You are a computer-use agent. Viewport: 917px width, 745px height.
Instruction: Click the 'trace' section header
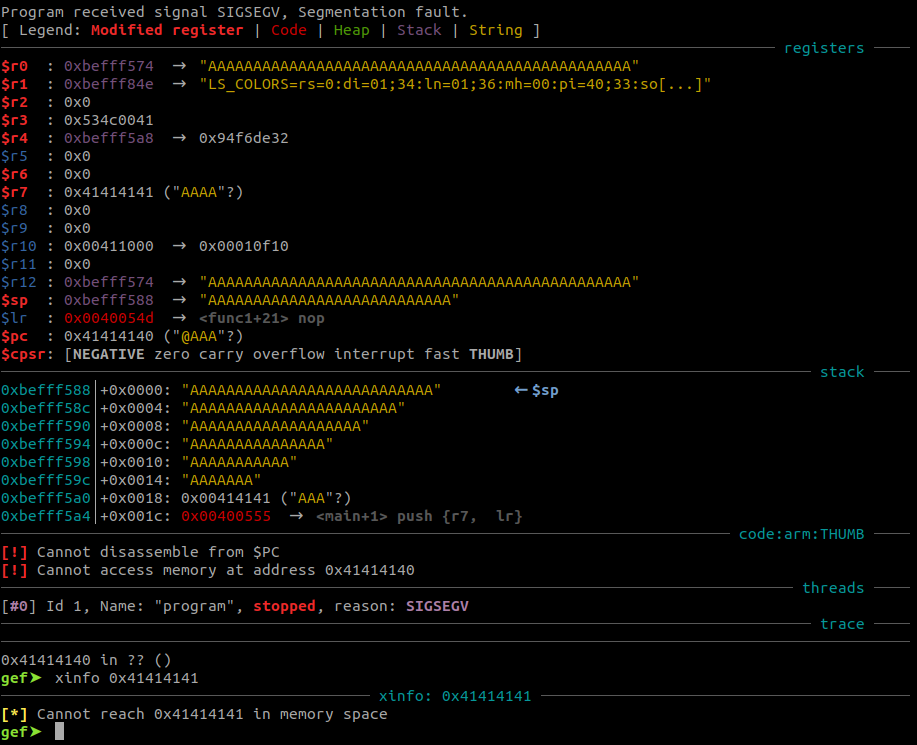[x=842, y=624]
